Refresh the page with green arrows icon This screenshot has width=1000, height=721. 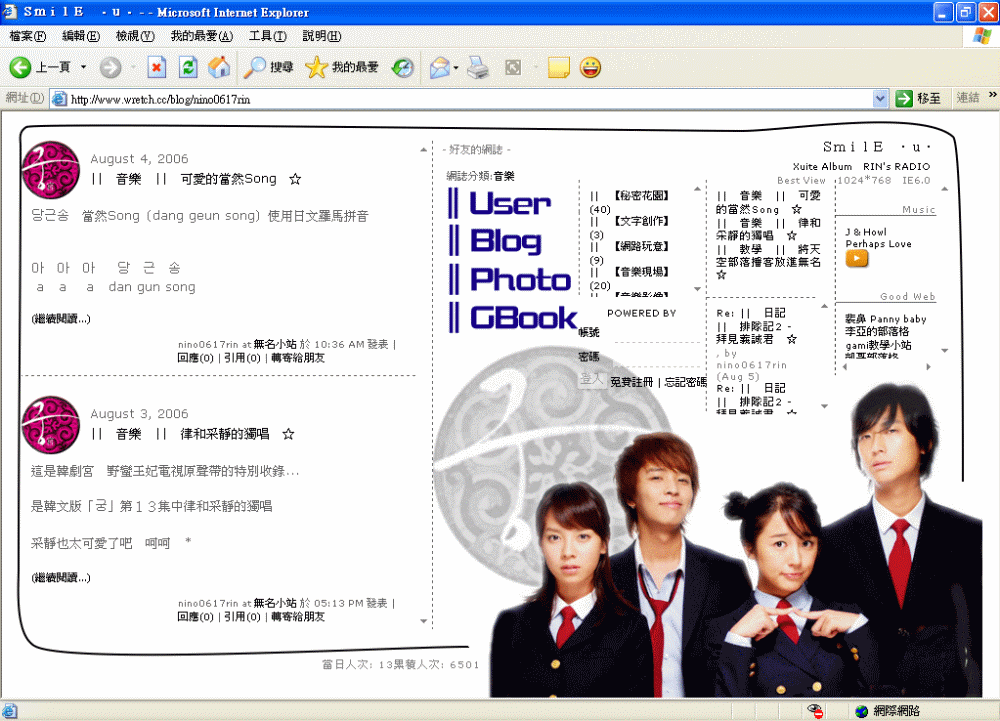(x=188, y=67)
